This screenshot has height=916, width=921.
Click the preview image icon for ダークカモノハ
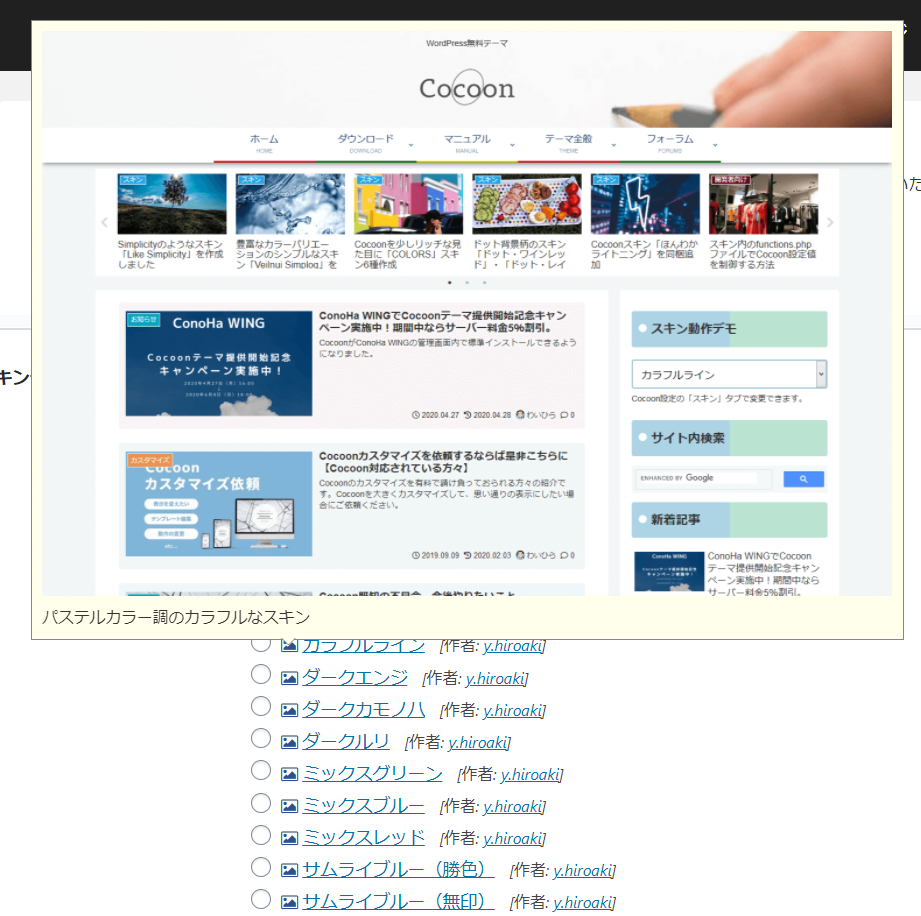click(x=289, y=710)
